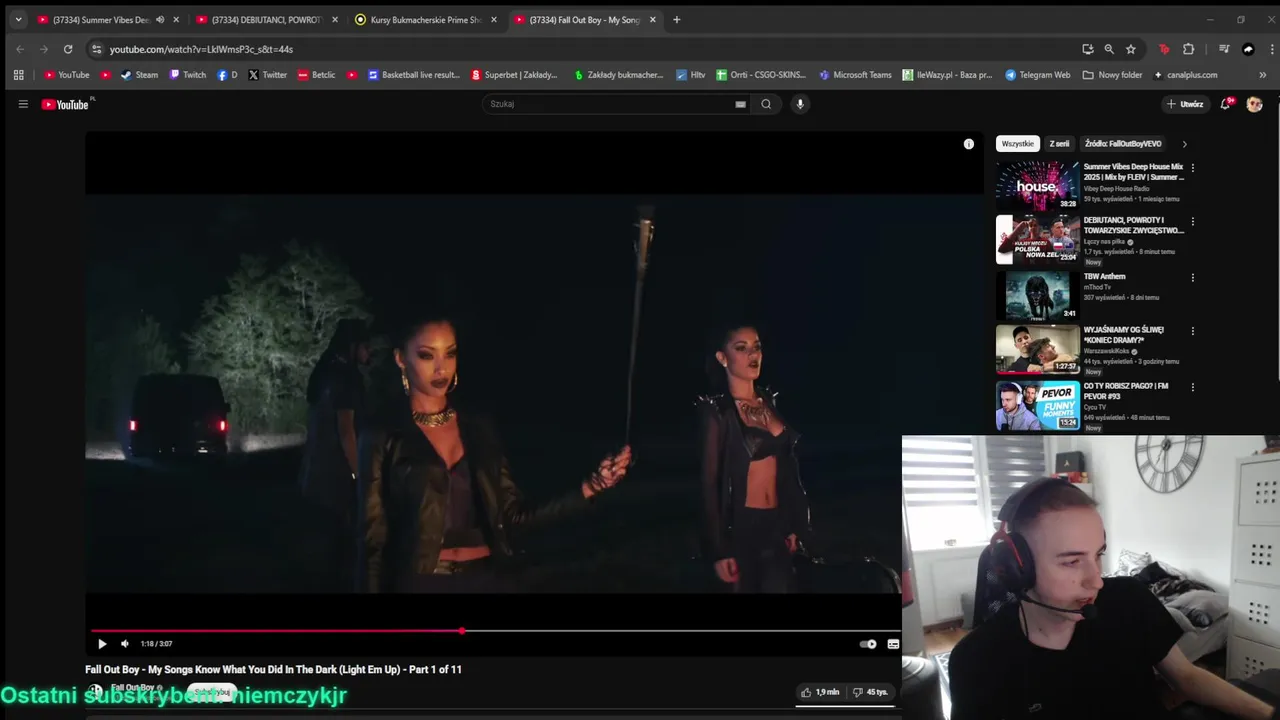This screenshot has width=1280, height=720.
Task: Mute the video player volume
Action: point(125,644)
